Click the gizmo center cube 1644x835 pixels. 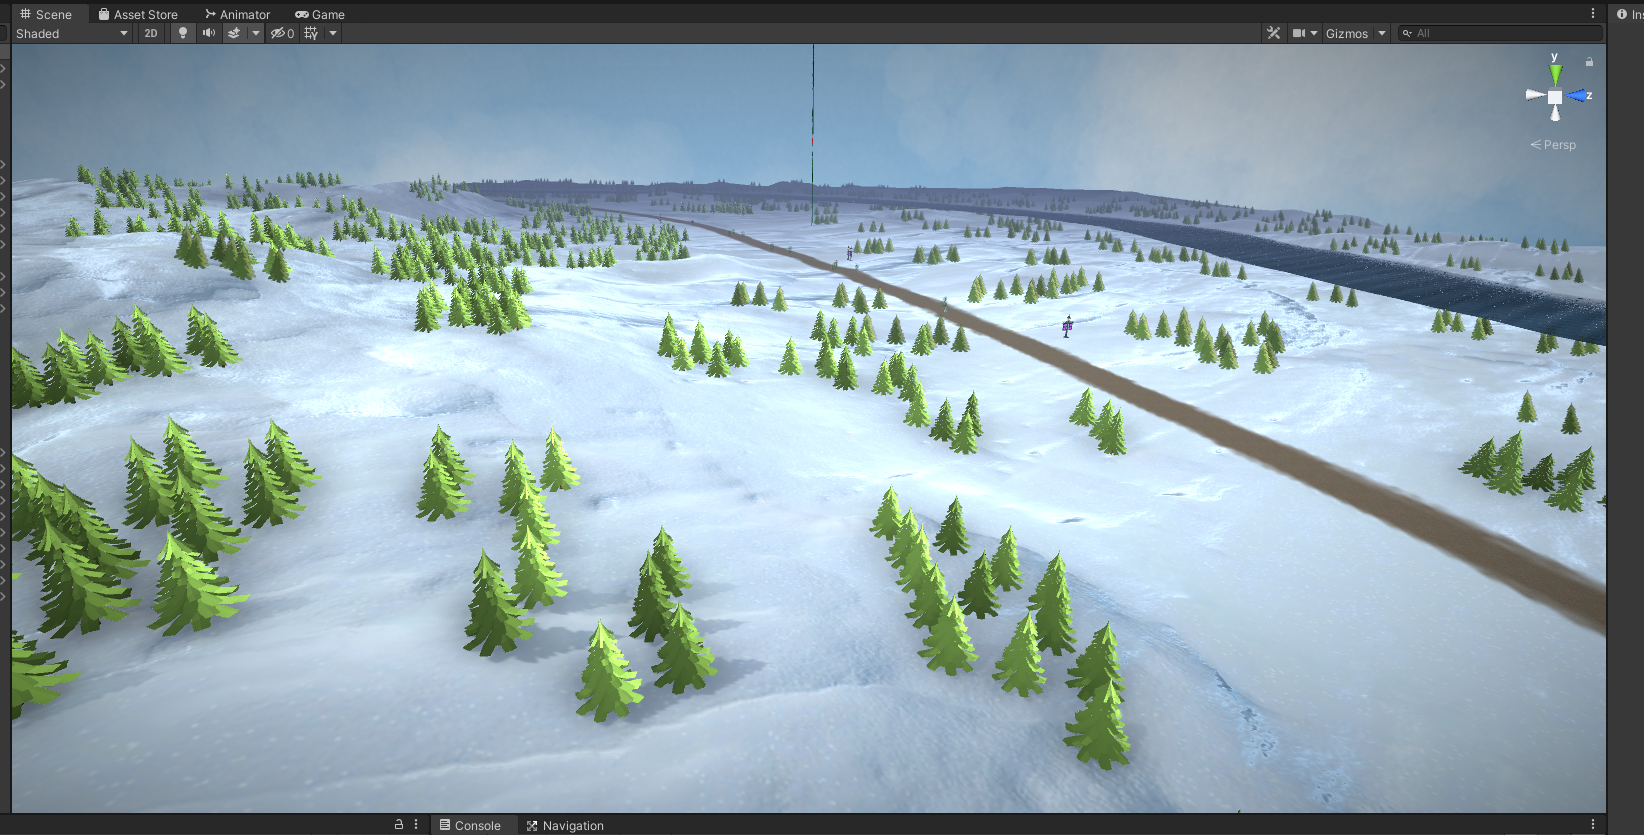pyautogui.click(x=1555, y=97)
